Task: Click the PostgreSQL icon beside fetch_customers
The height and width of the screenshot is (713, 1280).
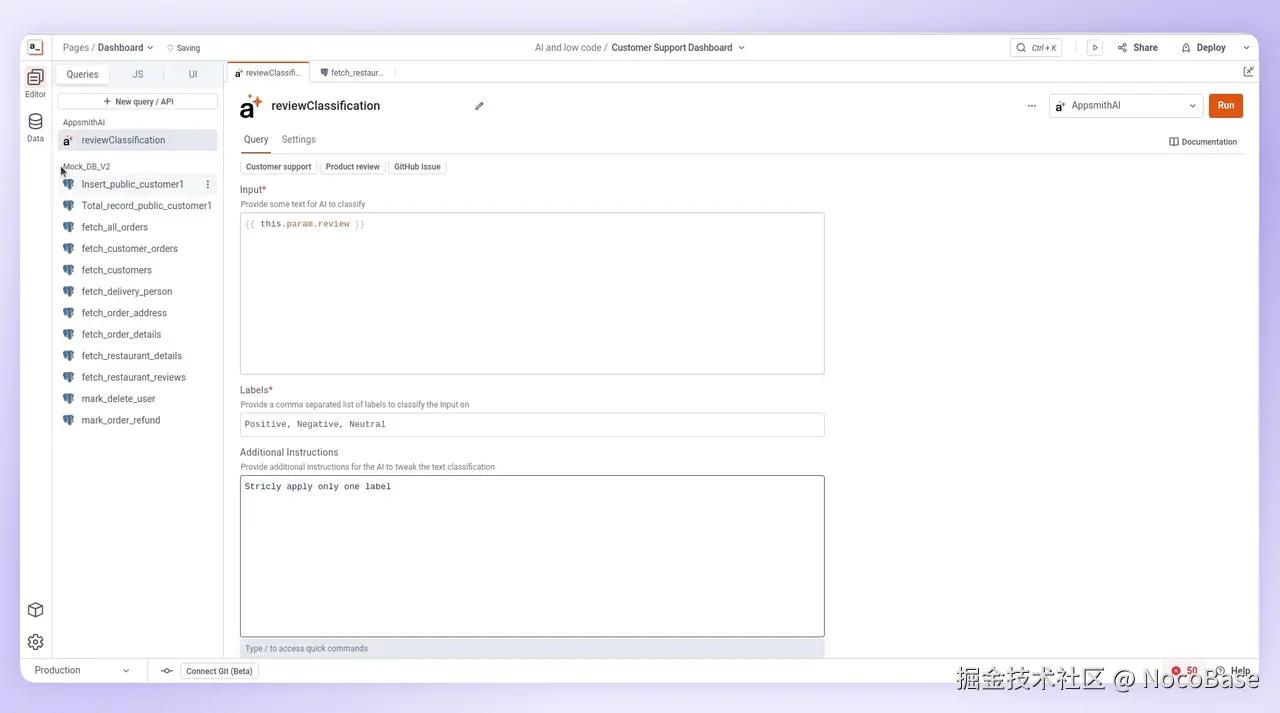Action: [x=68, y=270]
